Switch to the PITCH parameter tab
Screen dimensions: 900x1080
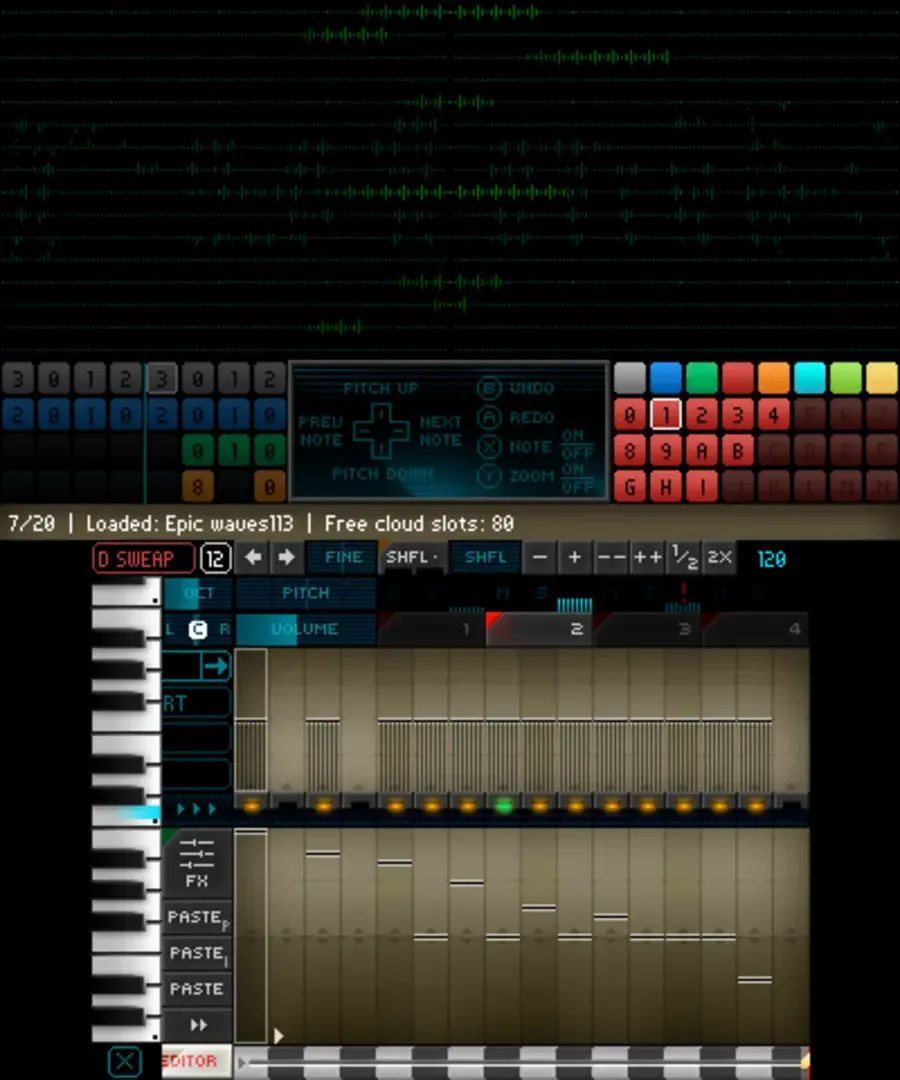tap(305, 593)
